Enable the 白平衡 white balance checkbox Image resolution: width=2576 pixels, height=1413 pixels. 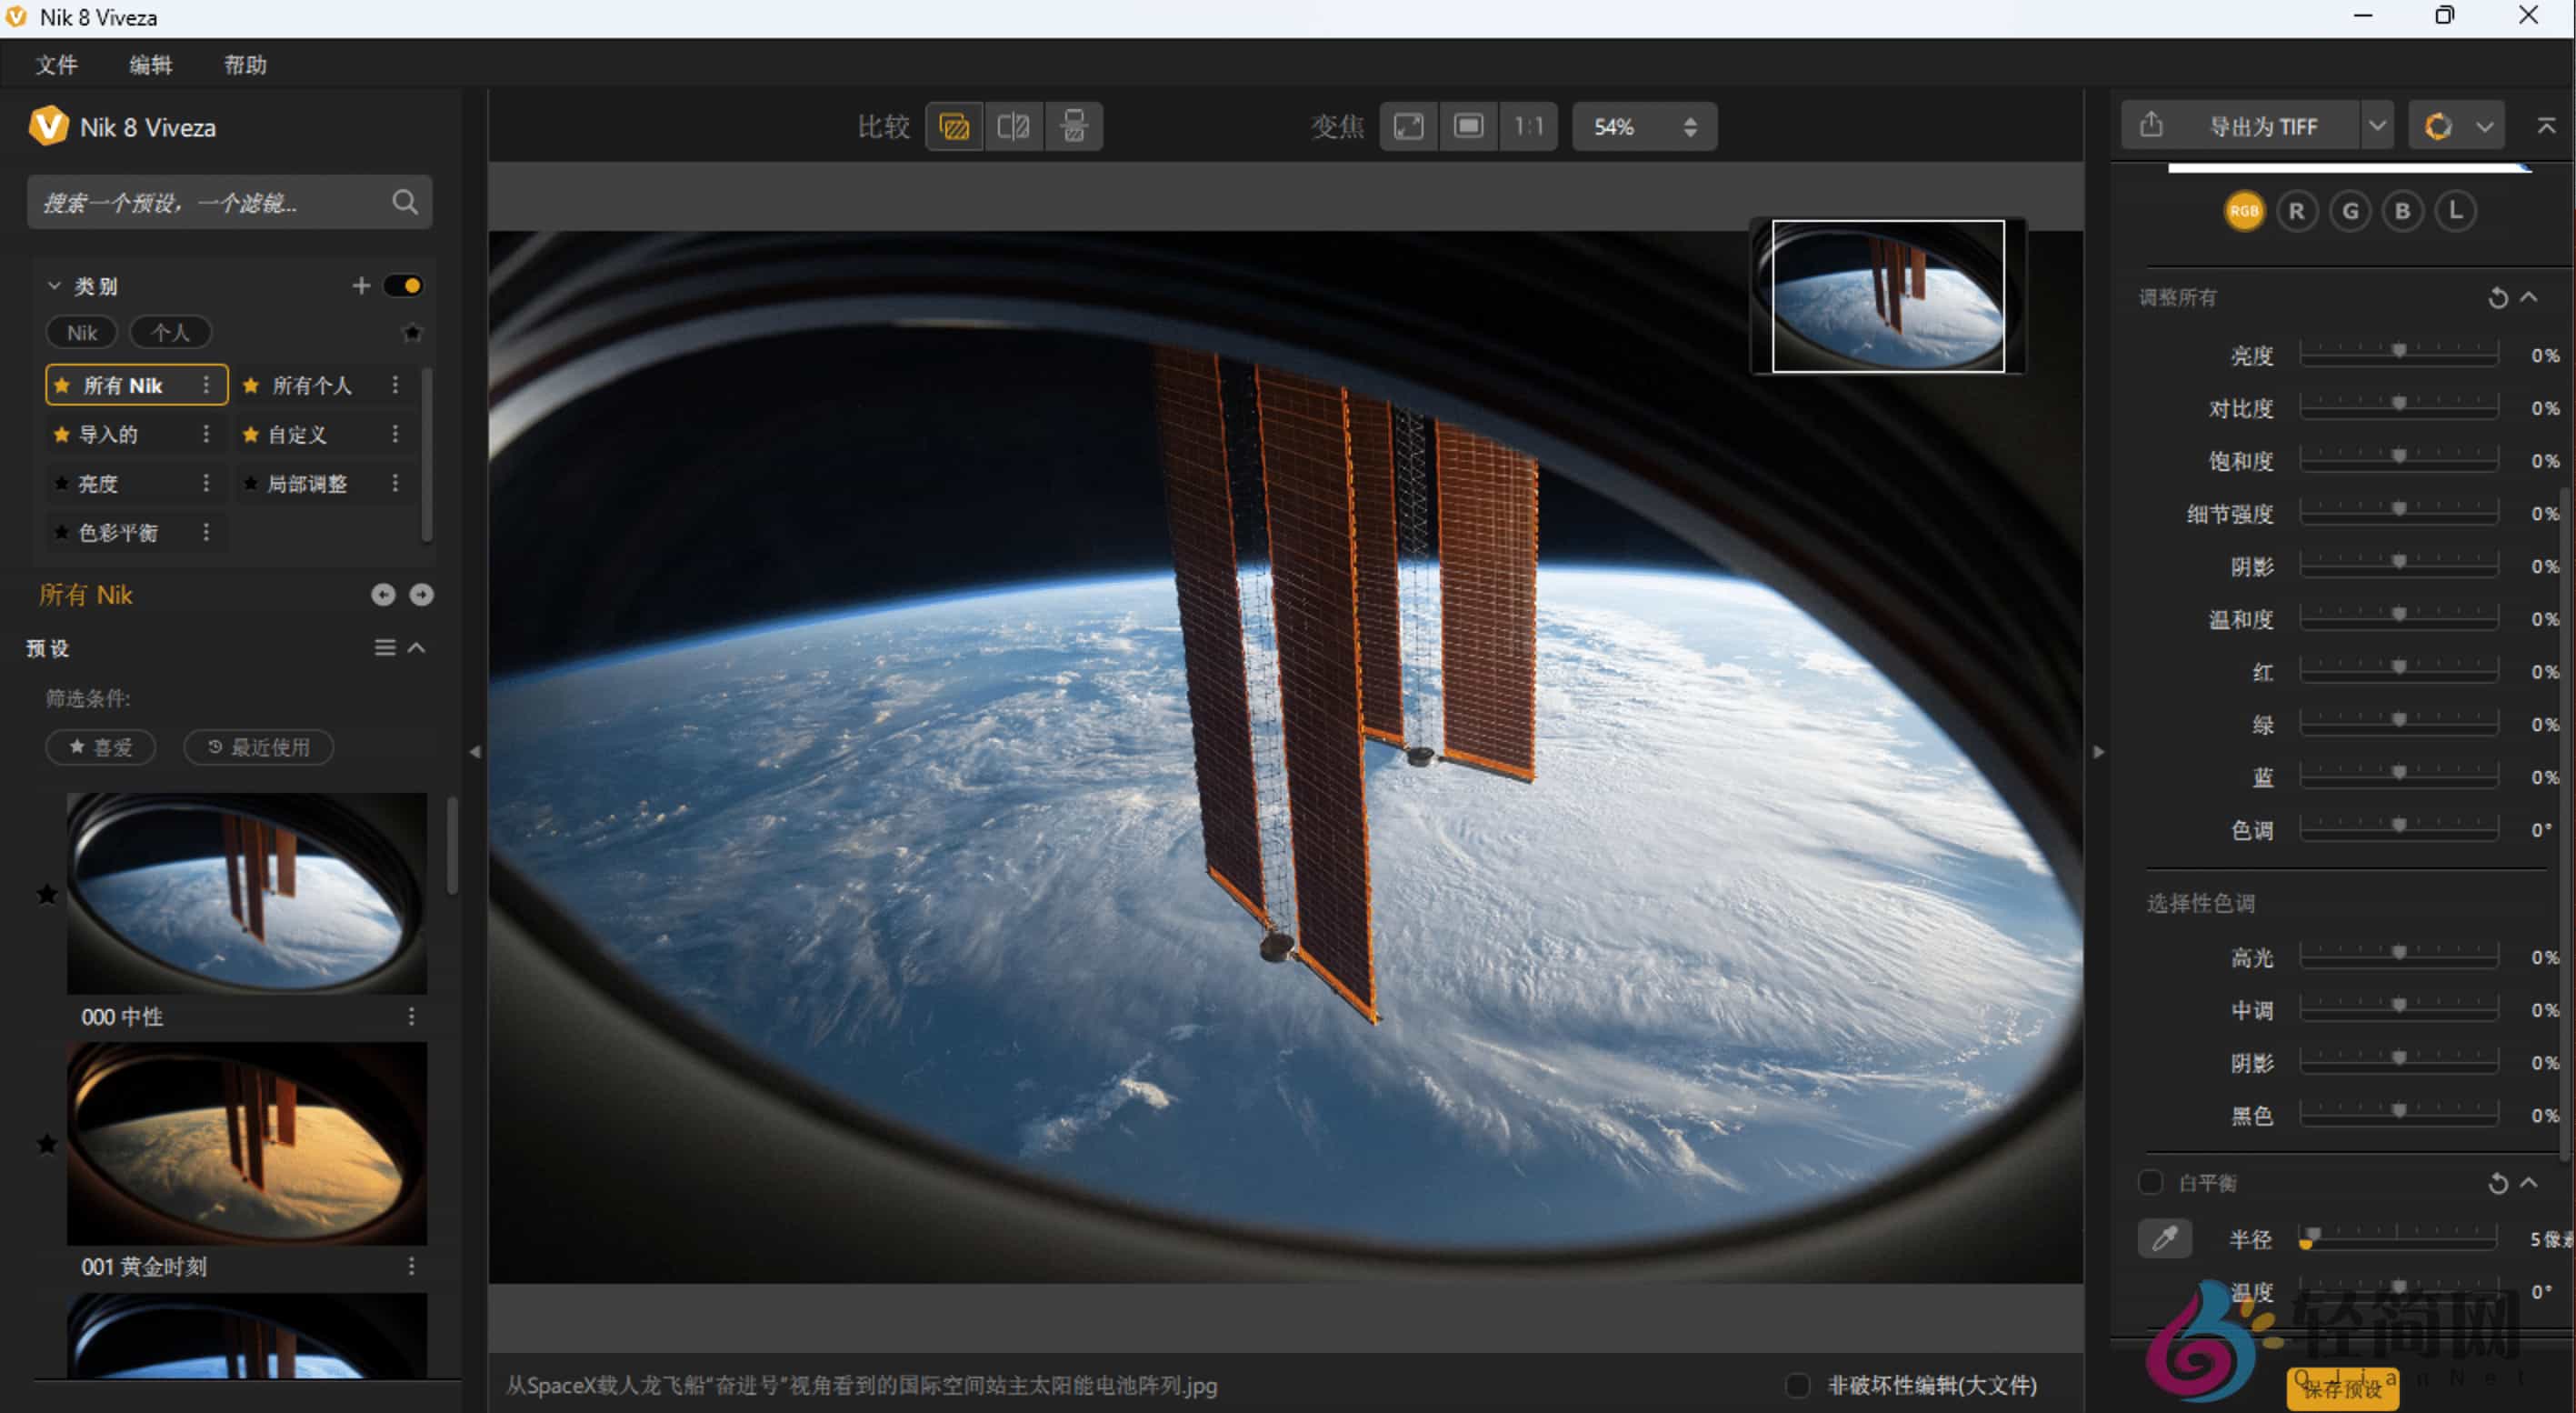[x=2151, y=1183]
